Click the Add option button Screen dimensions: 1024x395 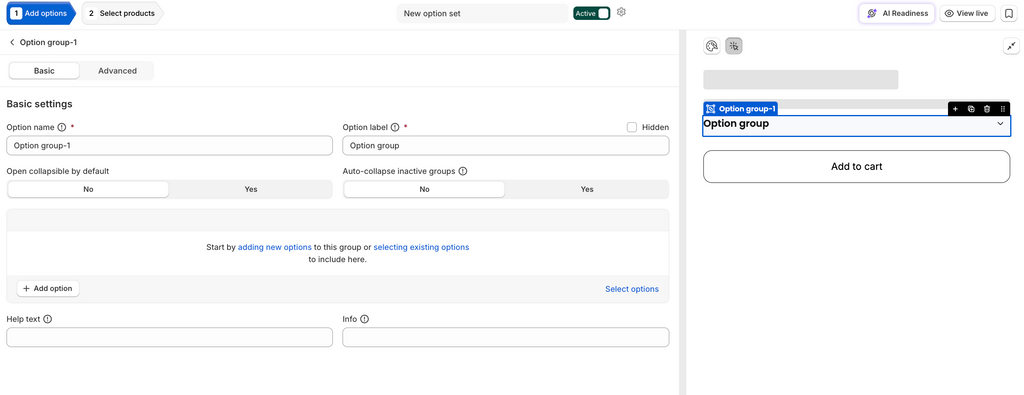tap(48, 289)
